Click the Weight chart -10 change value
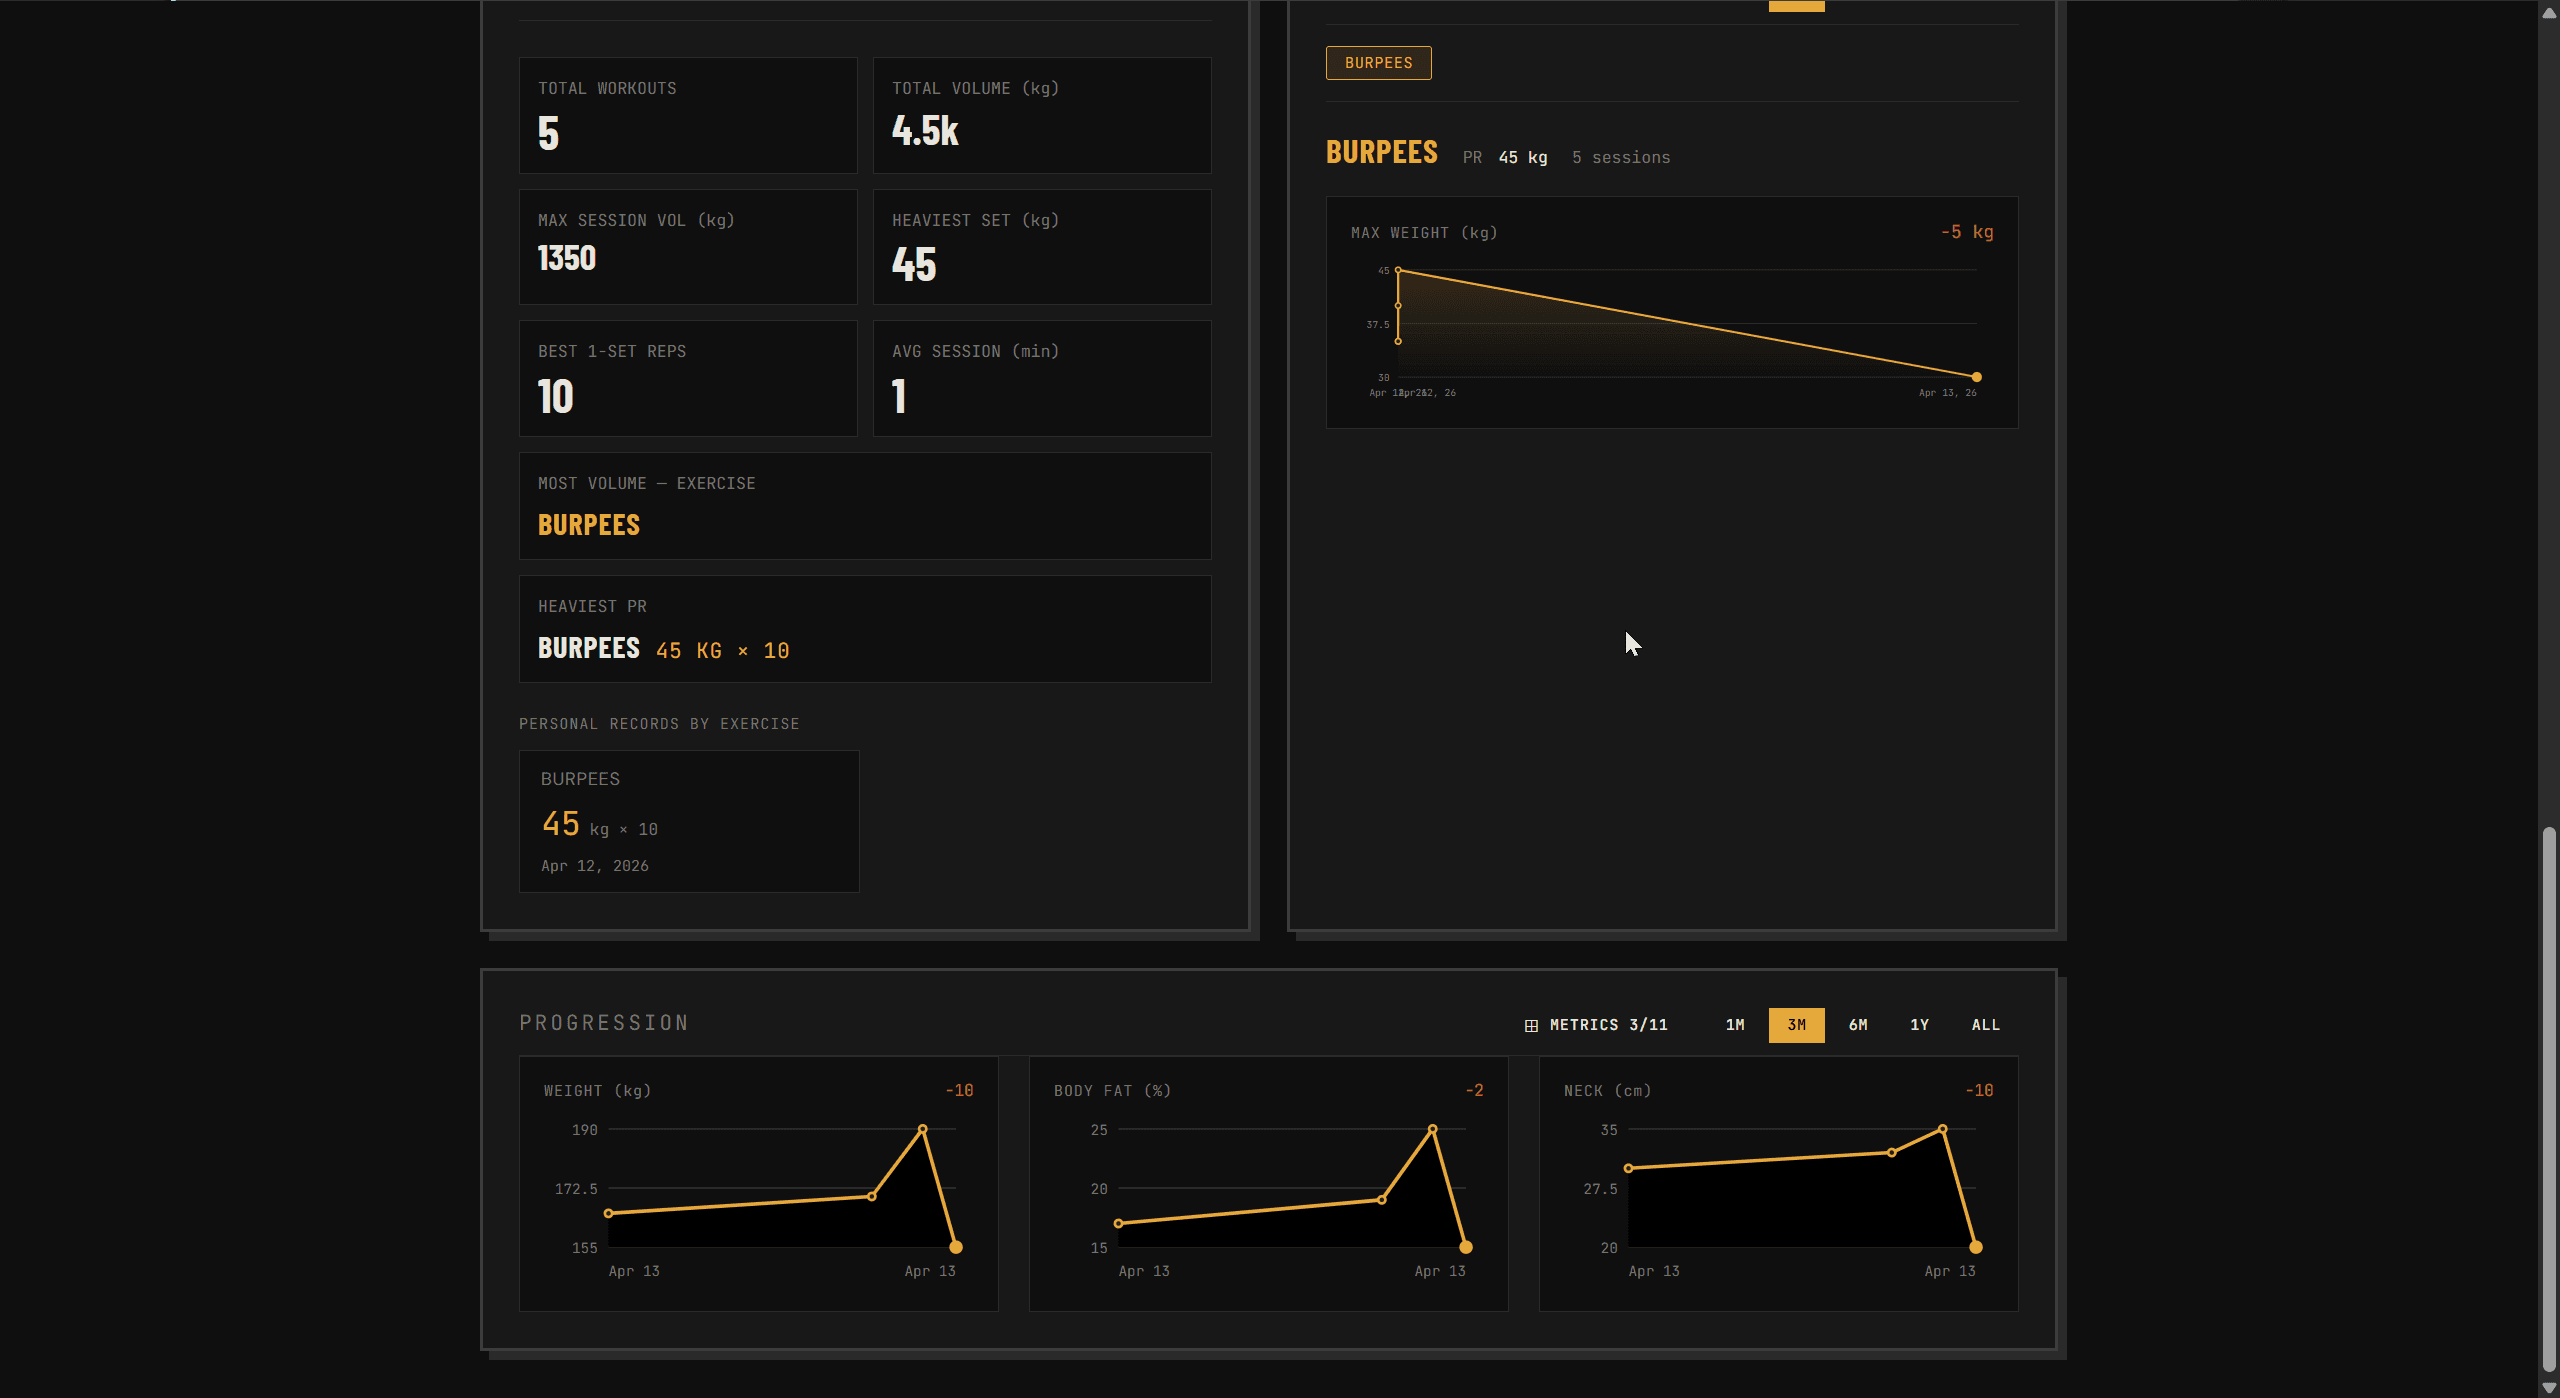The width and height of the screenshot is (2560, 1398). [x=960, y=1090]
